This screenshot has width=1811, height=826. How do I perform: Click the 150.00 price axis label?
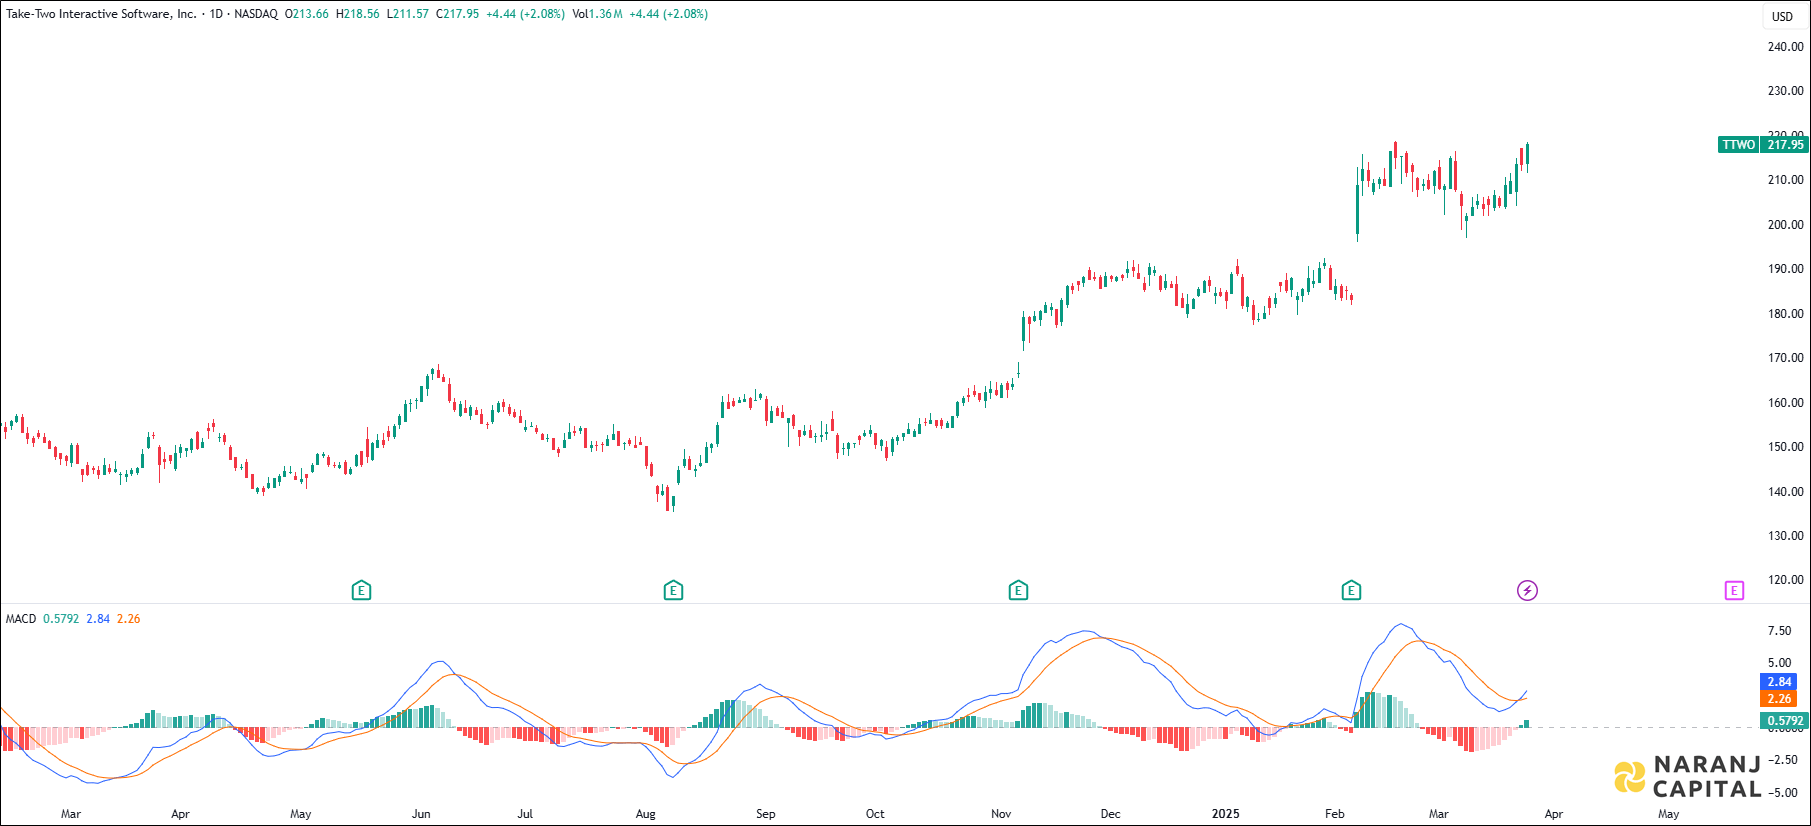[x=1785, y=447]
